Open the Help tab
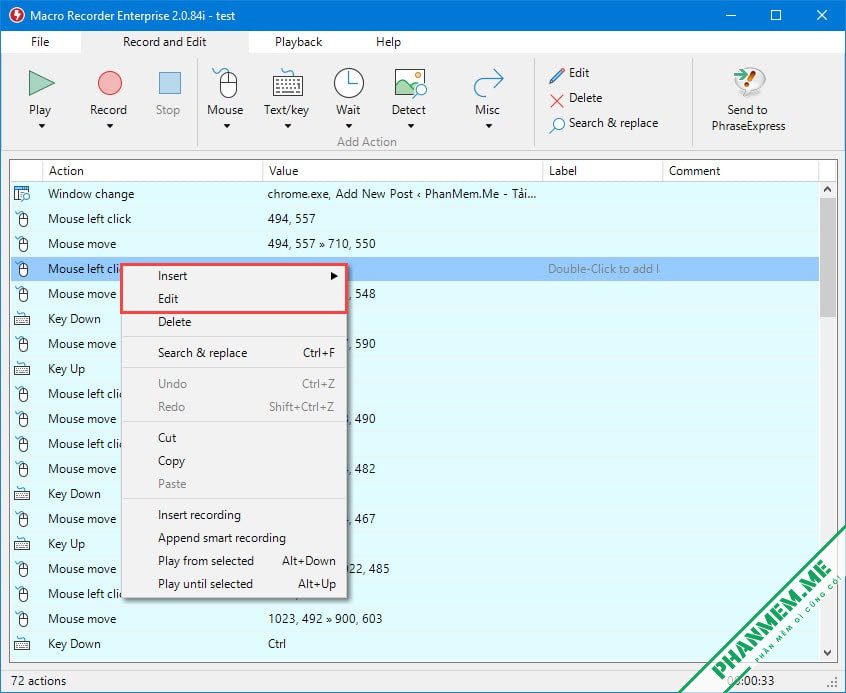Image resolution: width=846 pixels, height=693 pixels. tap(388, 42)
